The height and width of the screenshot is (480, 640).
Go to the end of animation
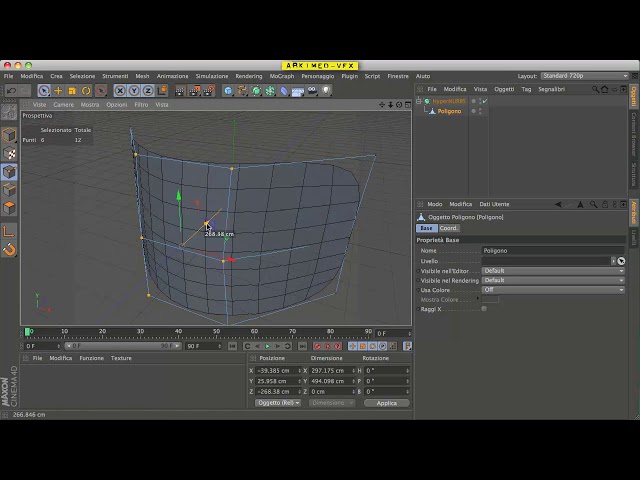tap(302, 346)
